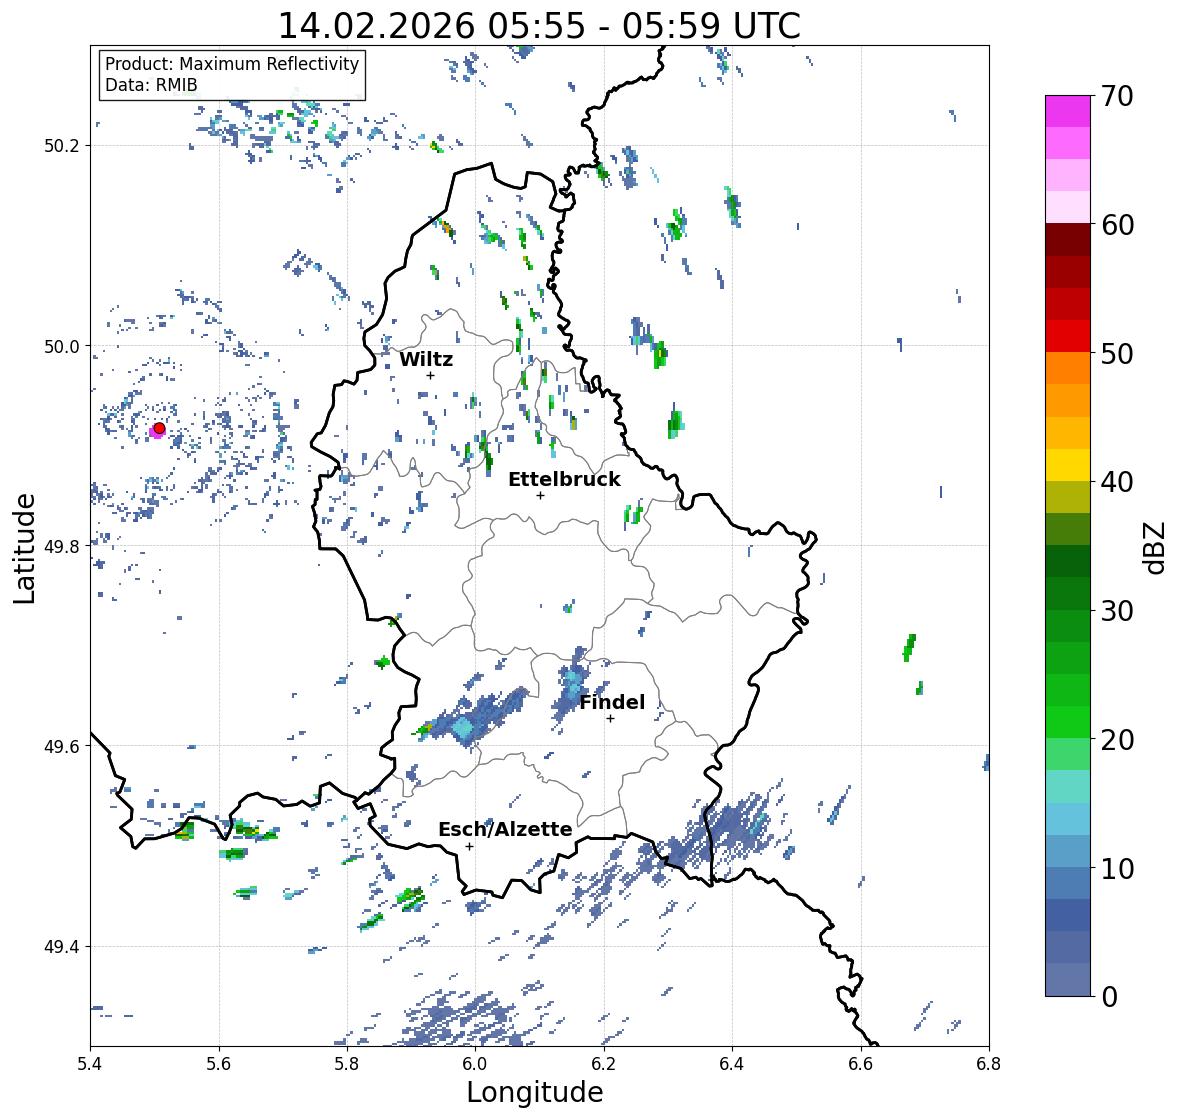1179x1117 pixels.
Task: Click the 50.2 latitude tick label
Action: [62, 146]
